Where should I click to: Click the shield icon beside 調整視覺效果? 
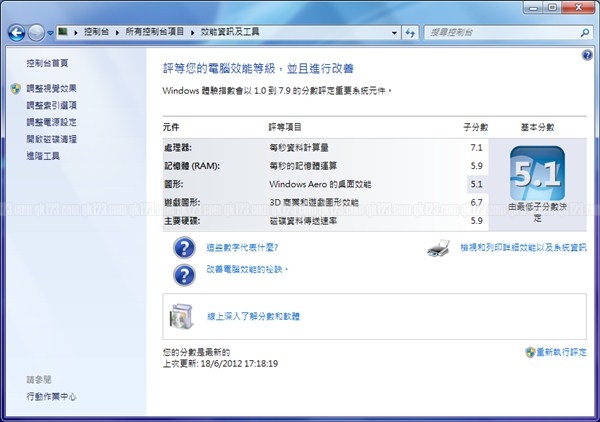pos(16,89)
